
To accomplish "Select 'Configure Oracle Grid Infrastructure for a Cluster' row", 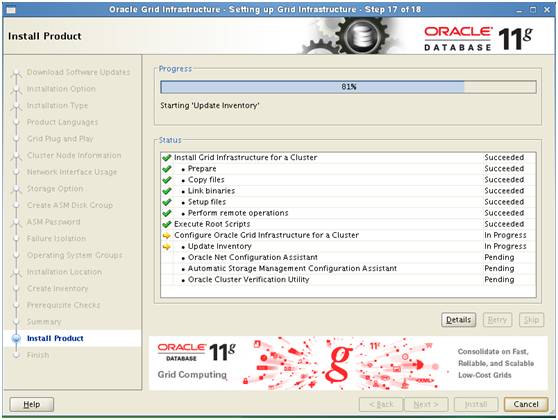I will (x=348, y=235).
